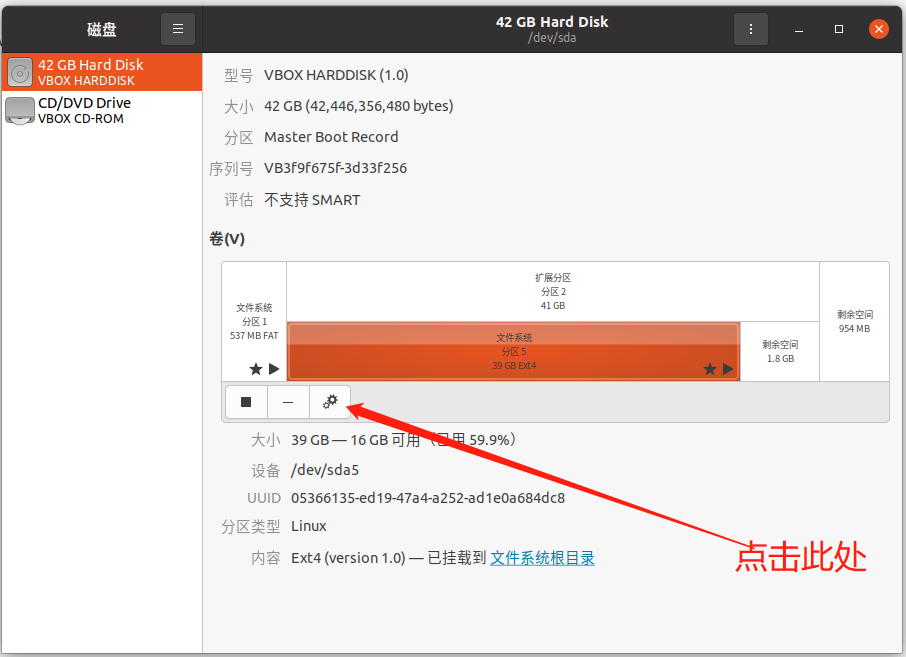
Task: Unmount partition 5 with the stop icon
Action: click(245, 402)
